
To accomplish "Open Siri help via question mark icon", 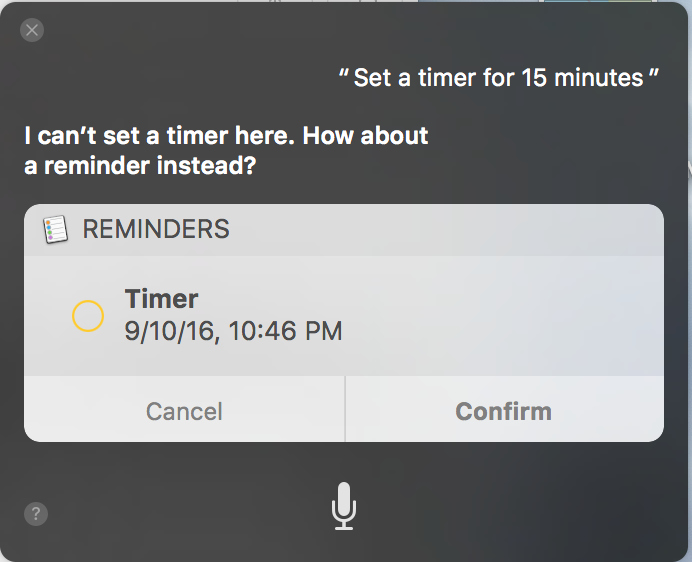I will 36,514.
